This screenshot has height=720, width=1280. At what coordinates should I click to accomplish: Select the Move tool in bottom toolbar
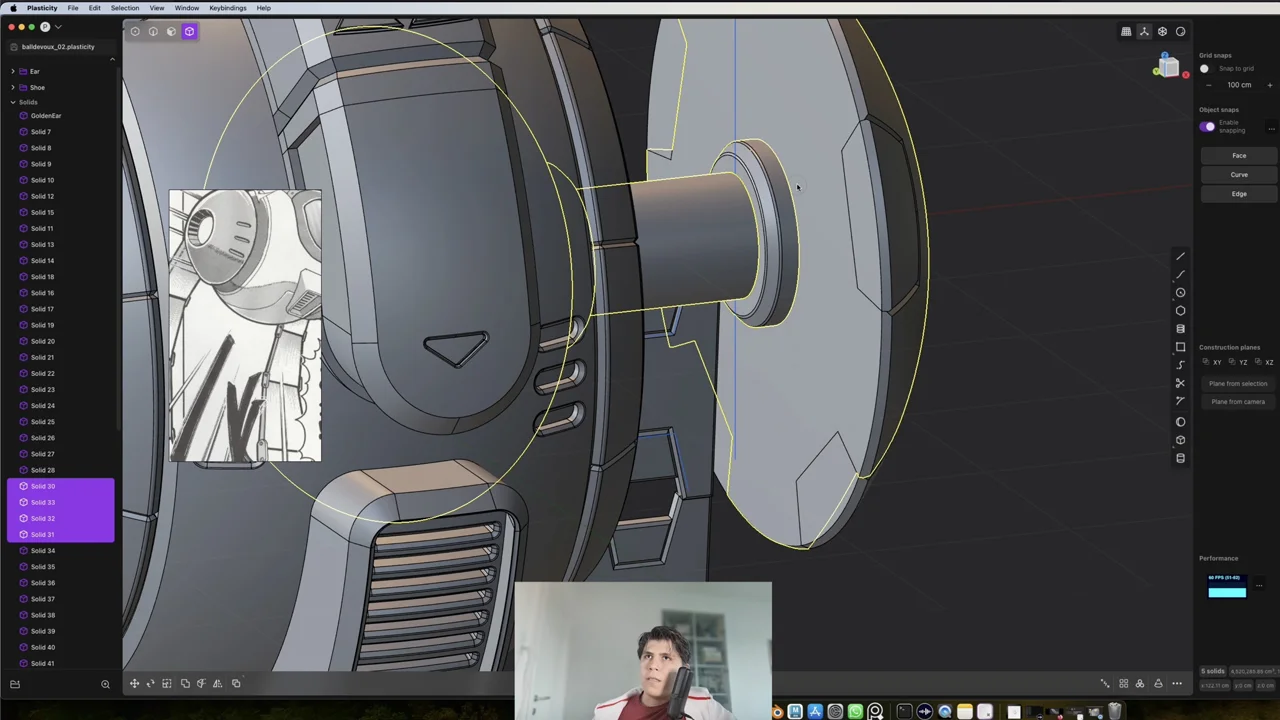click(134, 683)
